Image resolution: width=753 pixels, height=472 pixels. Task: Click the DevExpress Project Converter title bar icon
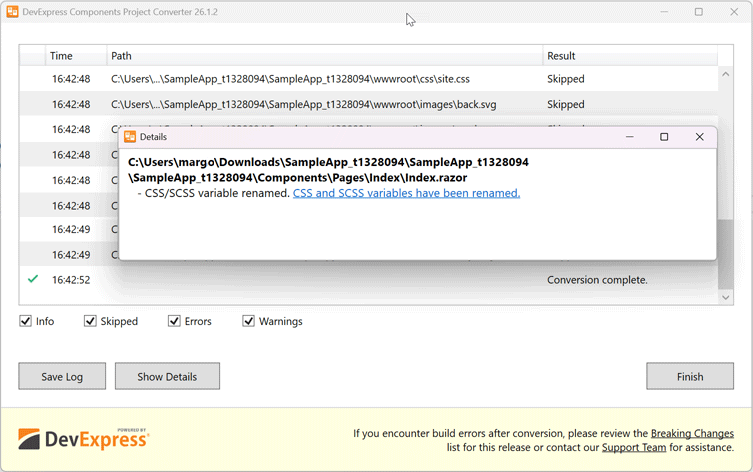(12, 12)
